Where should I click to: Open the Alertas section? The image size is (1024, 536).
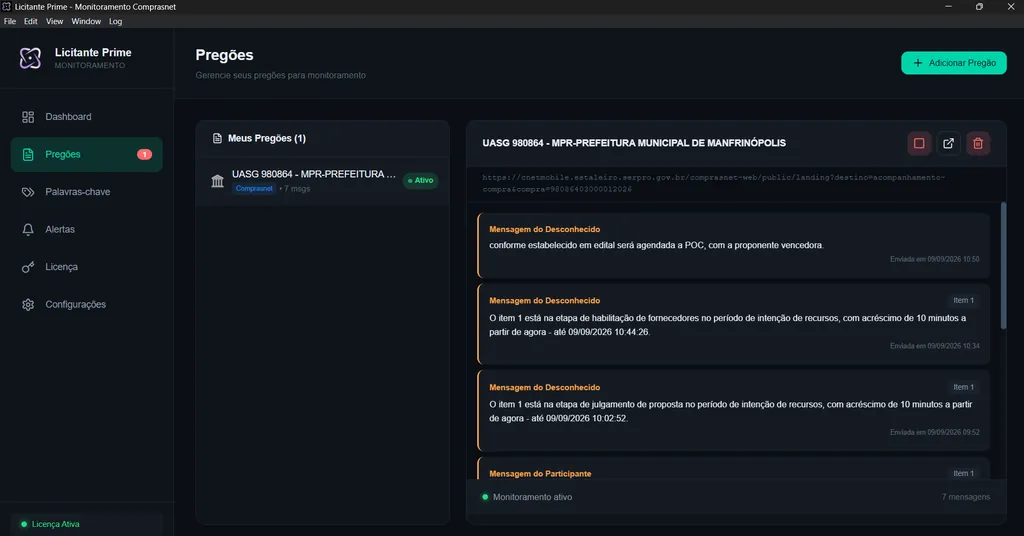87,230
